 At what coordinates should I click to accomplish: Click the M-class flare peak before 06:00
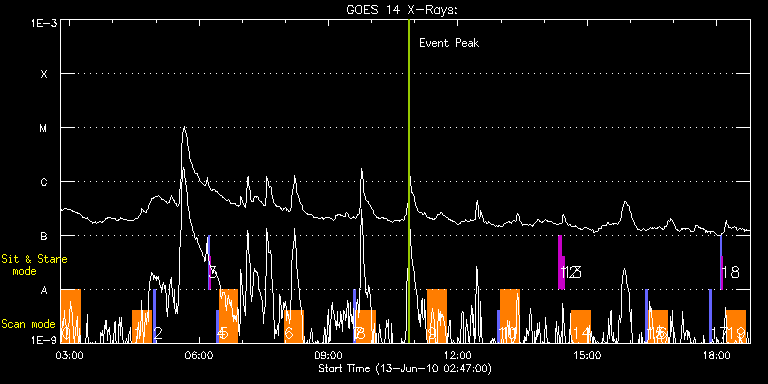[184, 128]
